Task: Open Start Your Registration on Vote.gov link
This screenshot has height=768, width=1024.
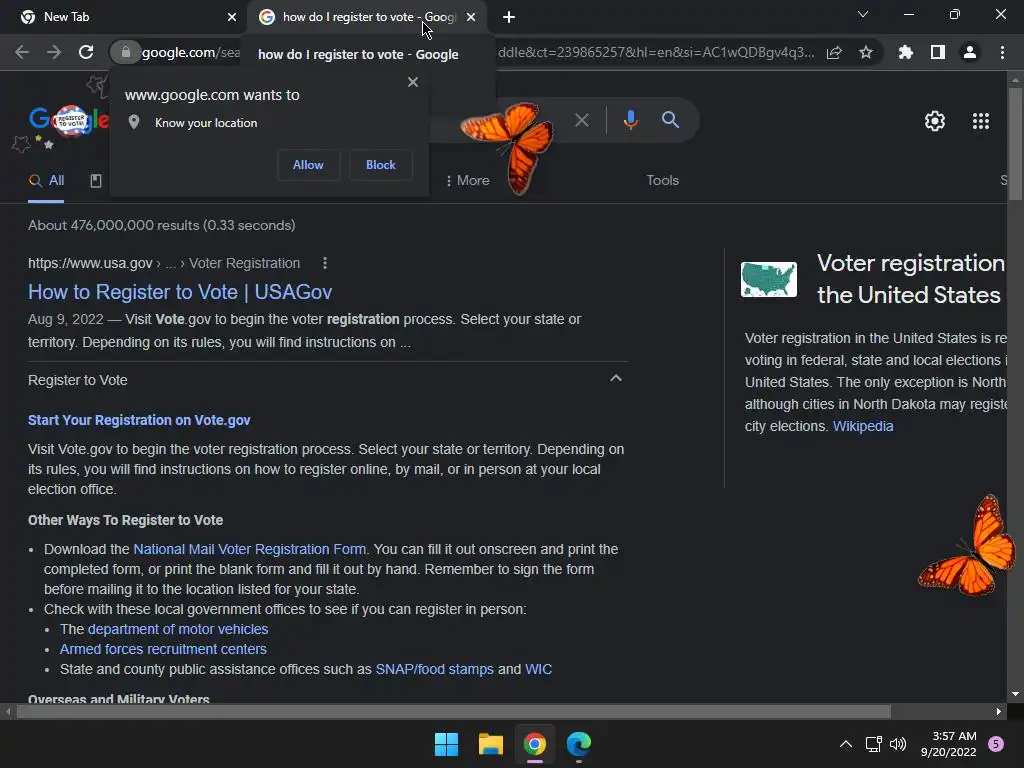Action: 139,420
